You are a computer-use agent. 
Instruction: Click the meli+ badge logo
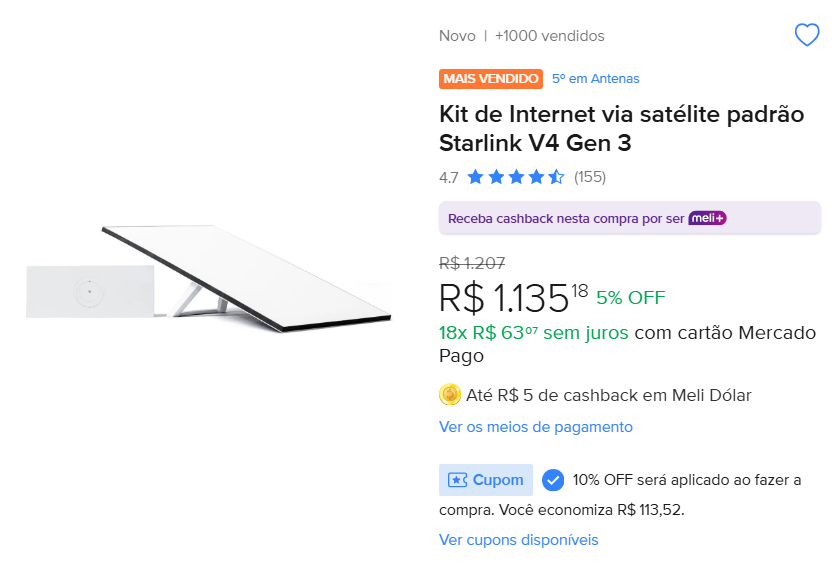[707, 218]
